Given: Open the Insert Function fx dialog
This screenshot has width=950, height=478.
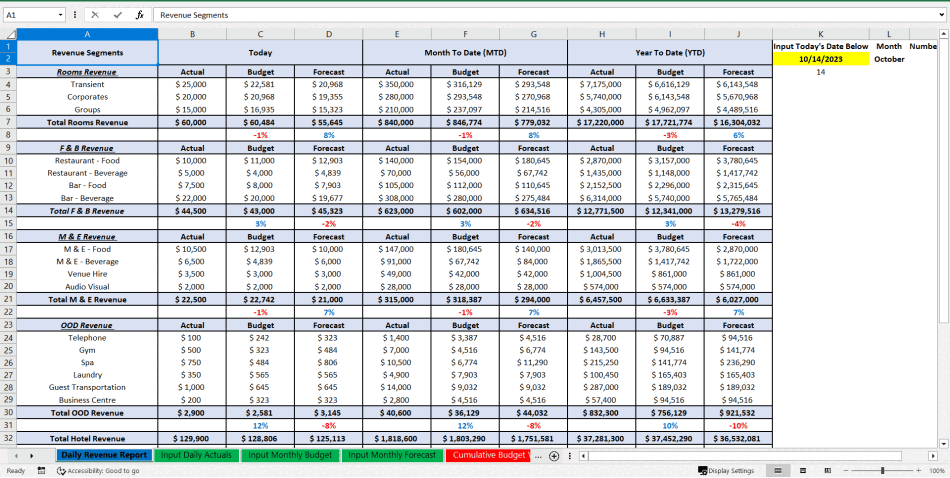Looking at the screenshot, I should pyautogui.click(x=139, y=15).
